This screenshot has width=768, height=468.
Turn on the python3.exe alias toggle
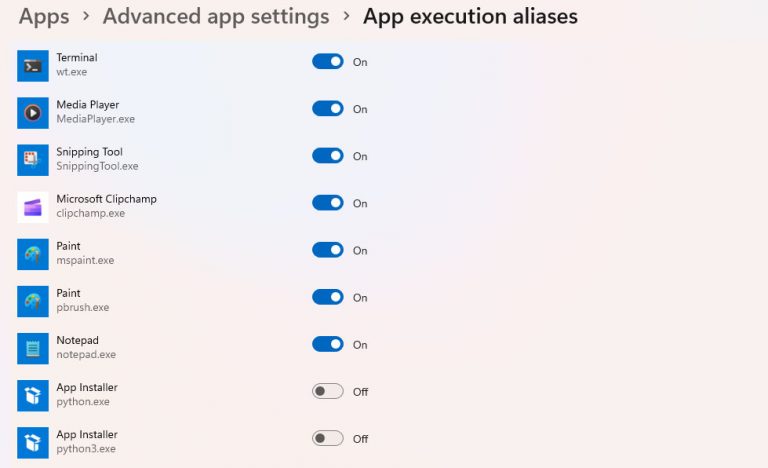pyautogui.click(x=328, y=438)
